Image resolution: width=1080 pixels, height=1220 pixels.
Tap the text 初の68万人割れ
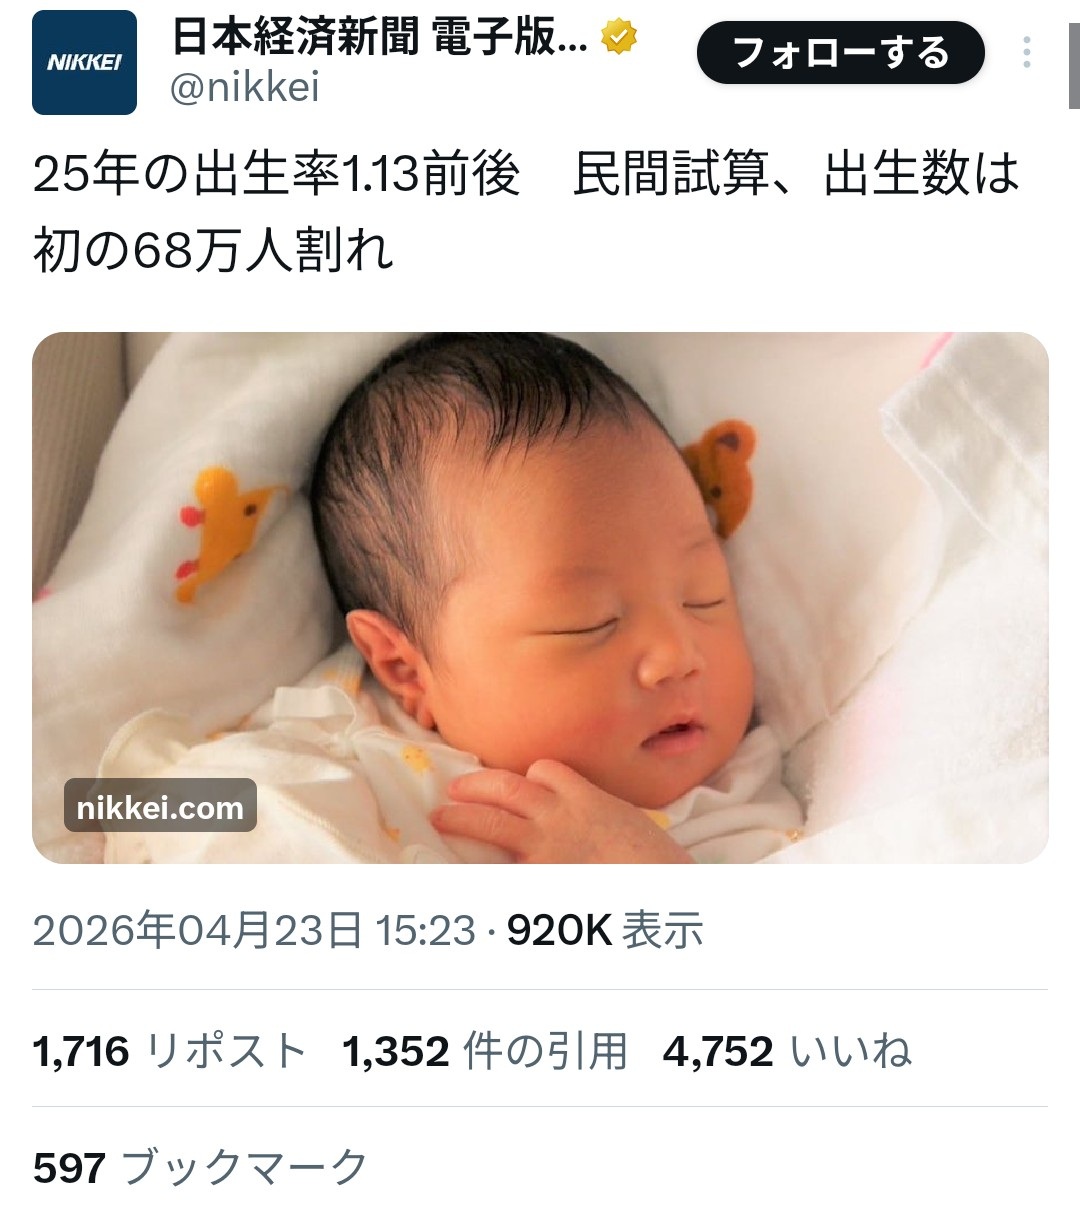(214, 250)
